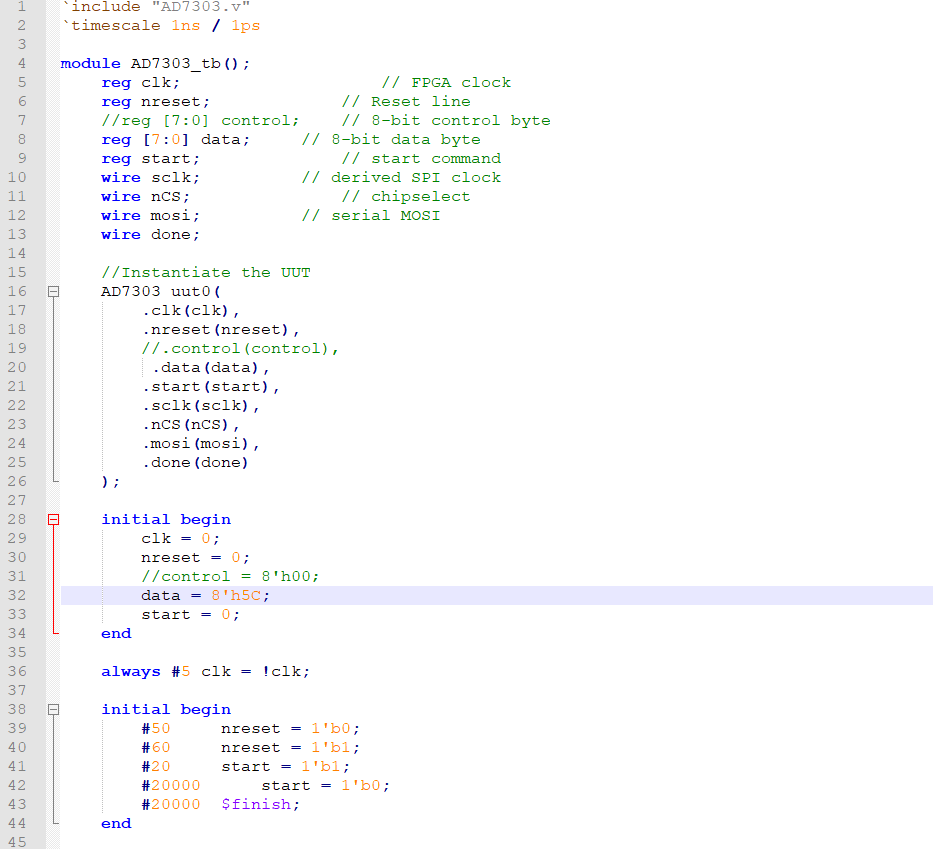Place cursor on 'module' keyword
This screenshot has width=933, height=849.
90,64
